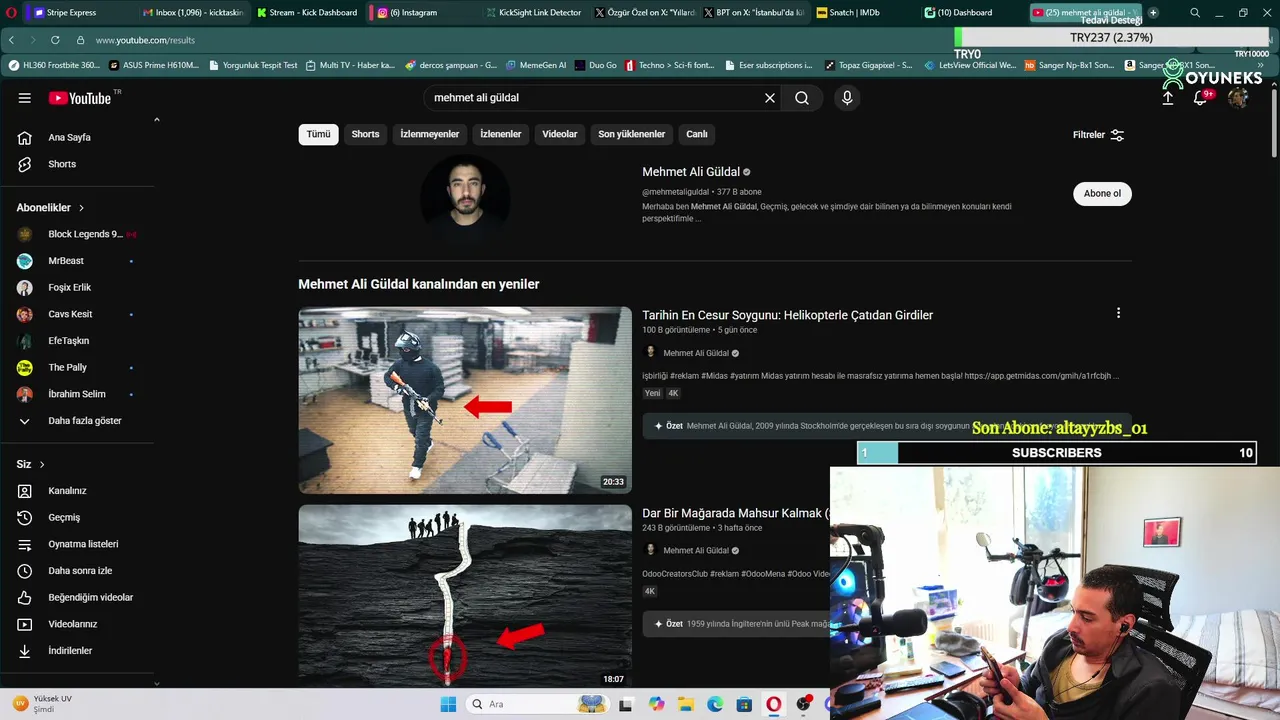Open the account avatar menu

point(1238,98)
